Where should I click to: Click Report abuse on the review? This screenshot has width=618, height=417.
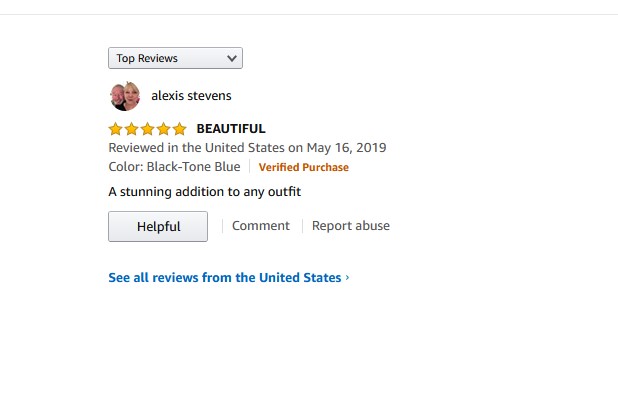coord(351,226)
